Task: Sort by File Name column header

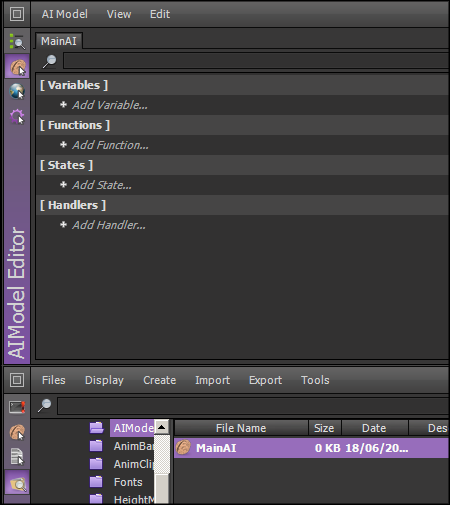Action: pyautogui.click(x=241, y=428)
